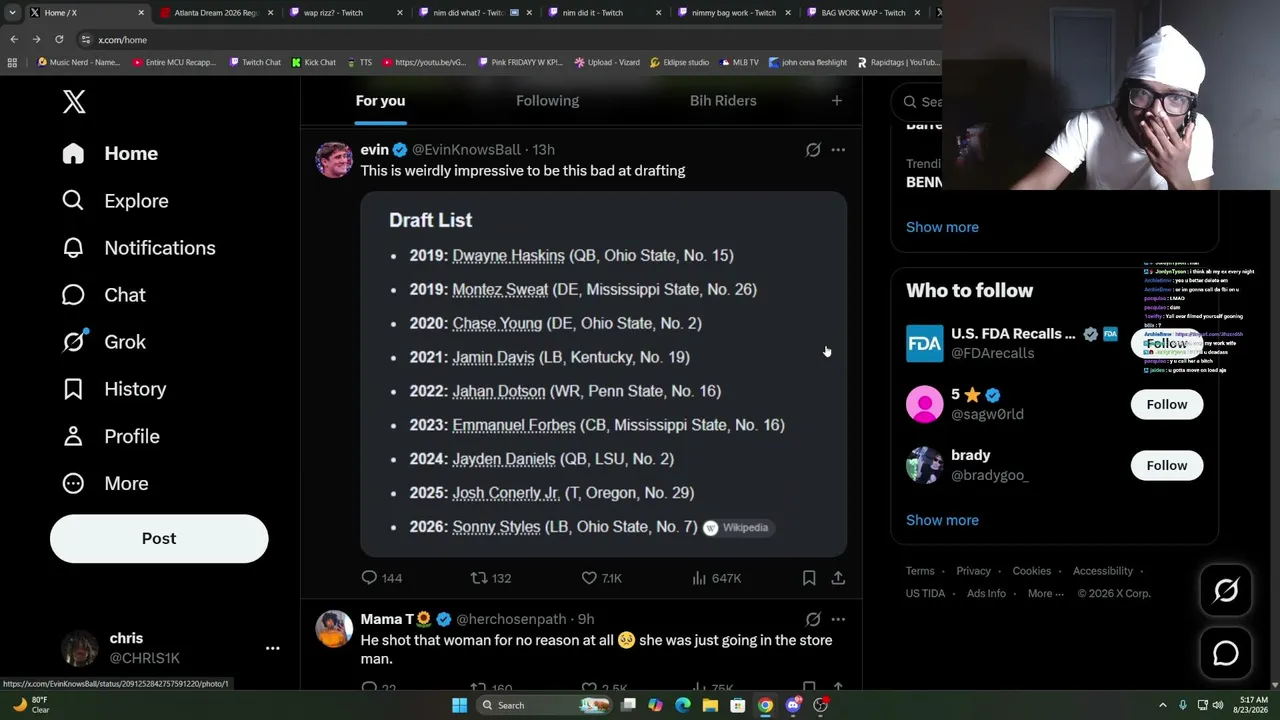Open Chat in the left sidebar
This screenshot has width=1280, height=720.
(103, 295)
